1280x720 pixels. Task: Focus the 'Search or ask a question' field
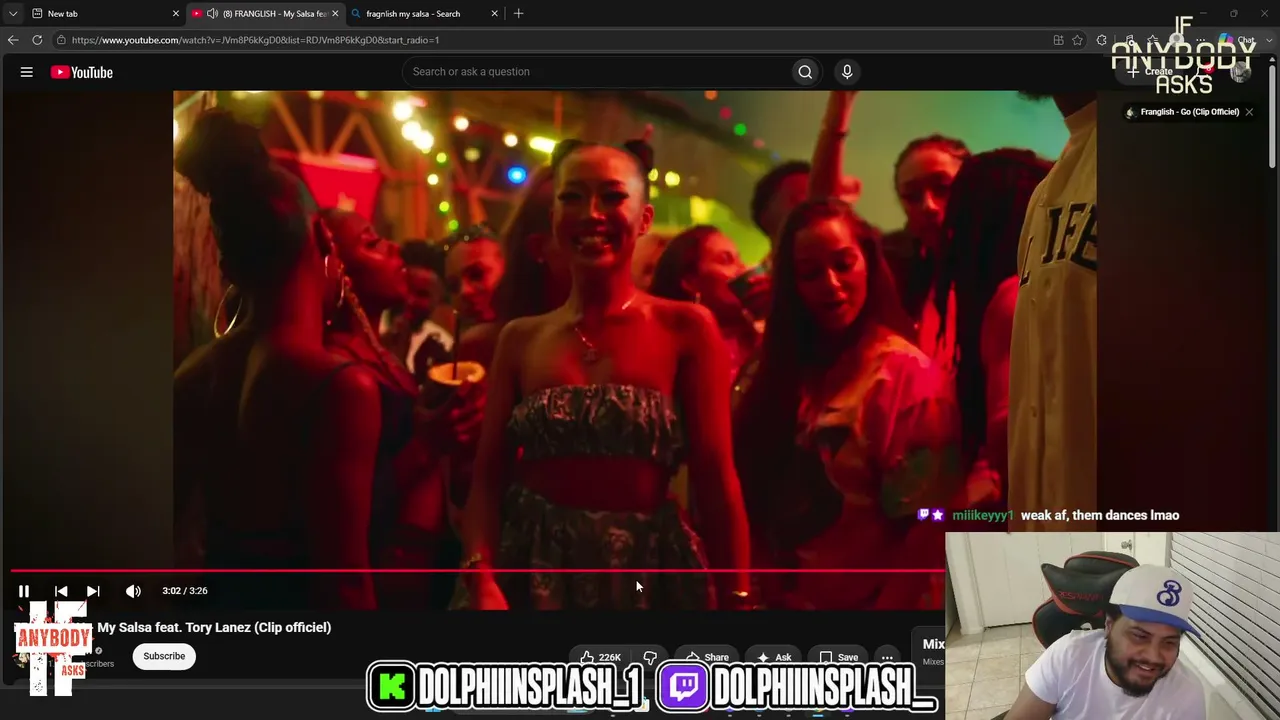(x=595, y=72)
